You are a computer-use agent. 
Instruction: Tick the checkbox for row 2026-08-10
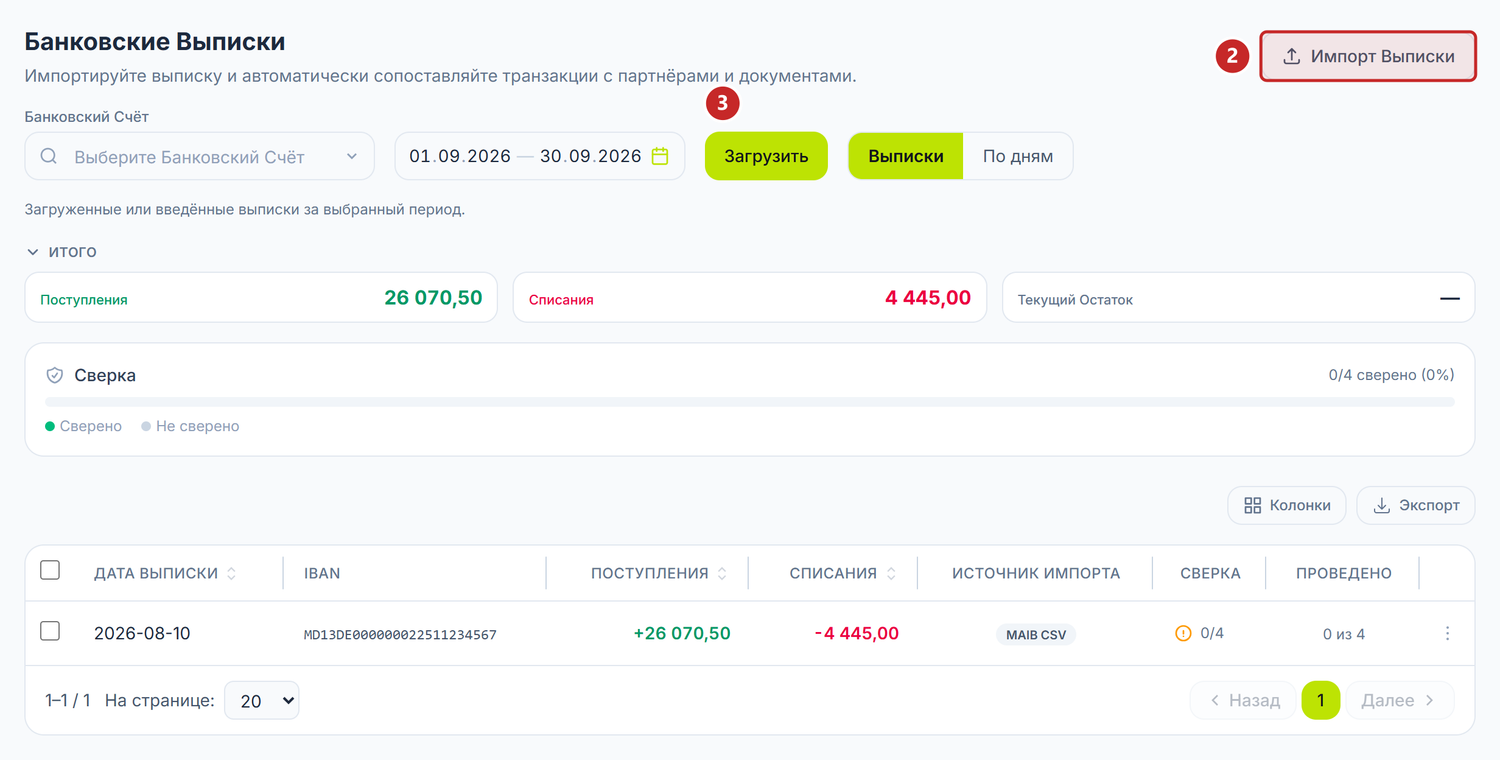50,631
